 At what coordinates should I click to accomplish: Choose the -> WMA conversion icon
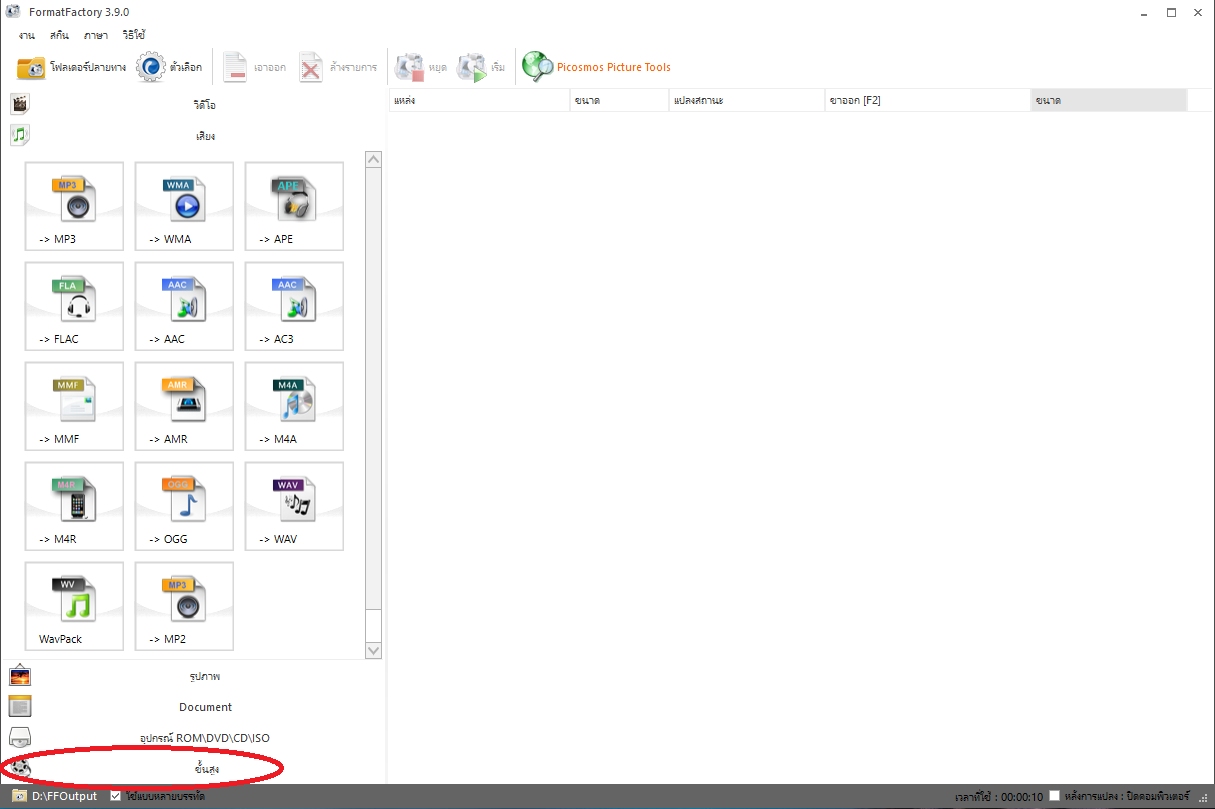pyautogui.click(x=185, y=207)
